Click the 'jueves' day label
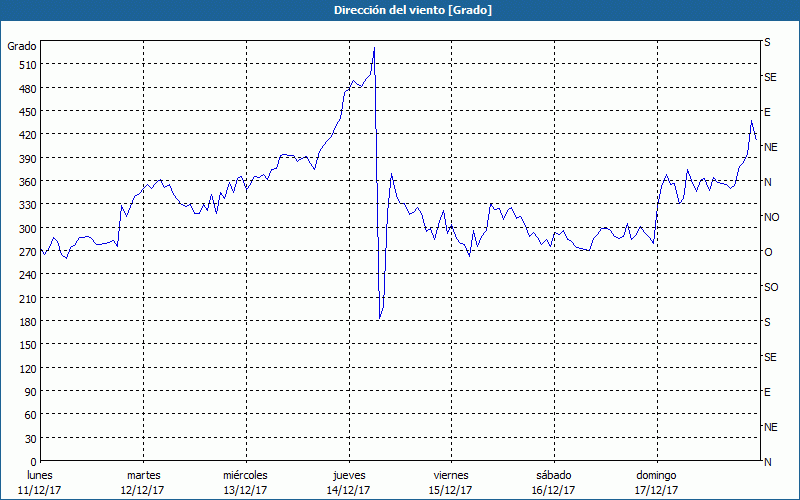The width and height of the screenshot is (800, 500). (349, 476)
